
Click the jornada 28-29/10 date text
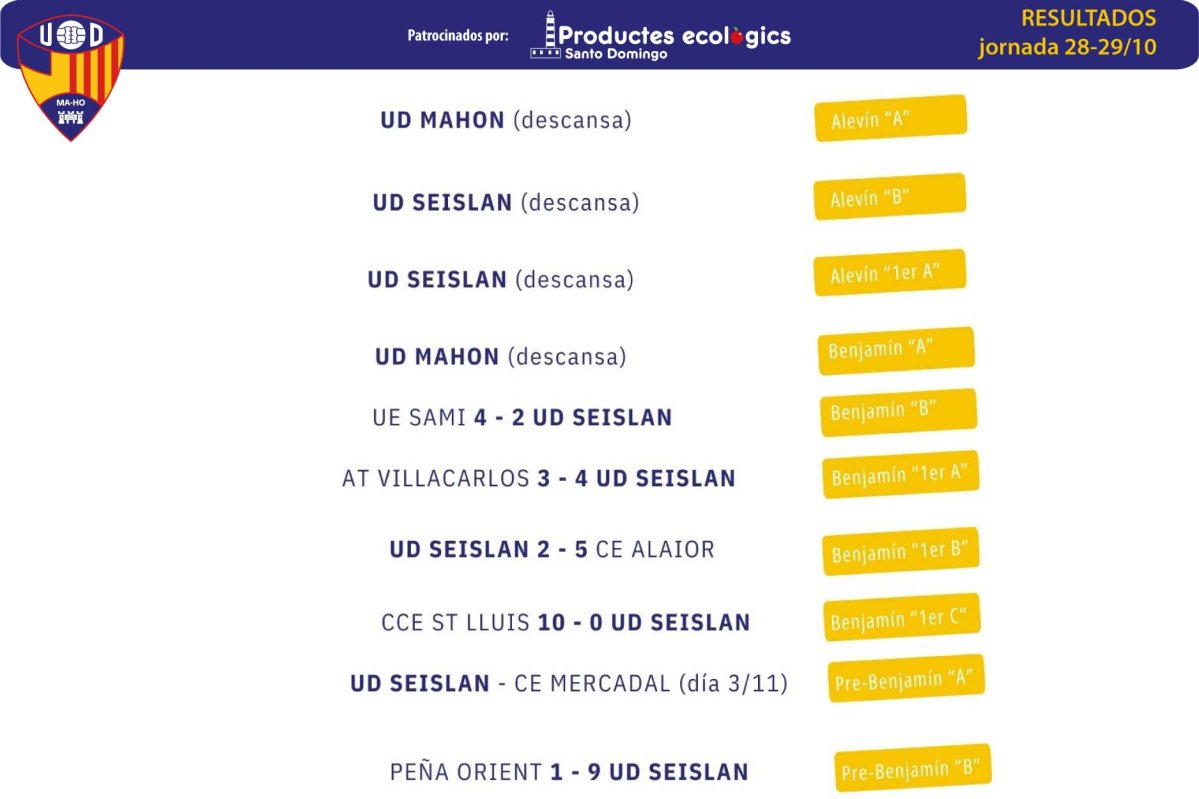pyautogui.click(x=1067, y=47)
